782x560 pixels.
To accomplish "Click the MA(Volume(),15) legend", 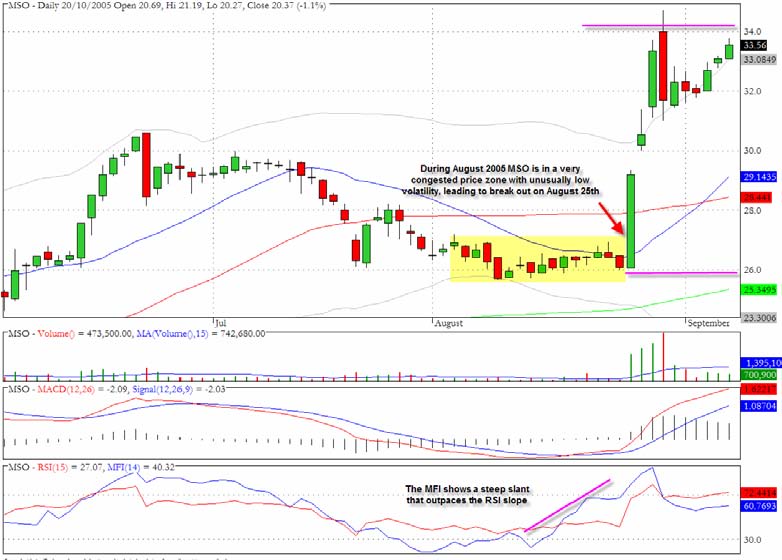I will point(172,334).
